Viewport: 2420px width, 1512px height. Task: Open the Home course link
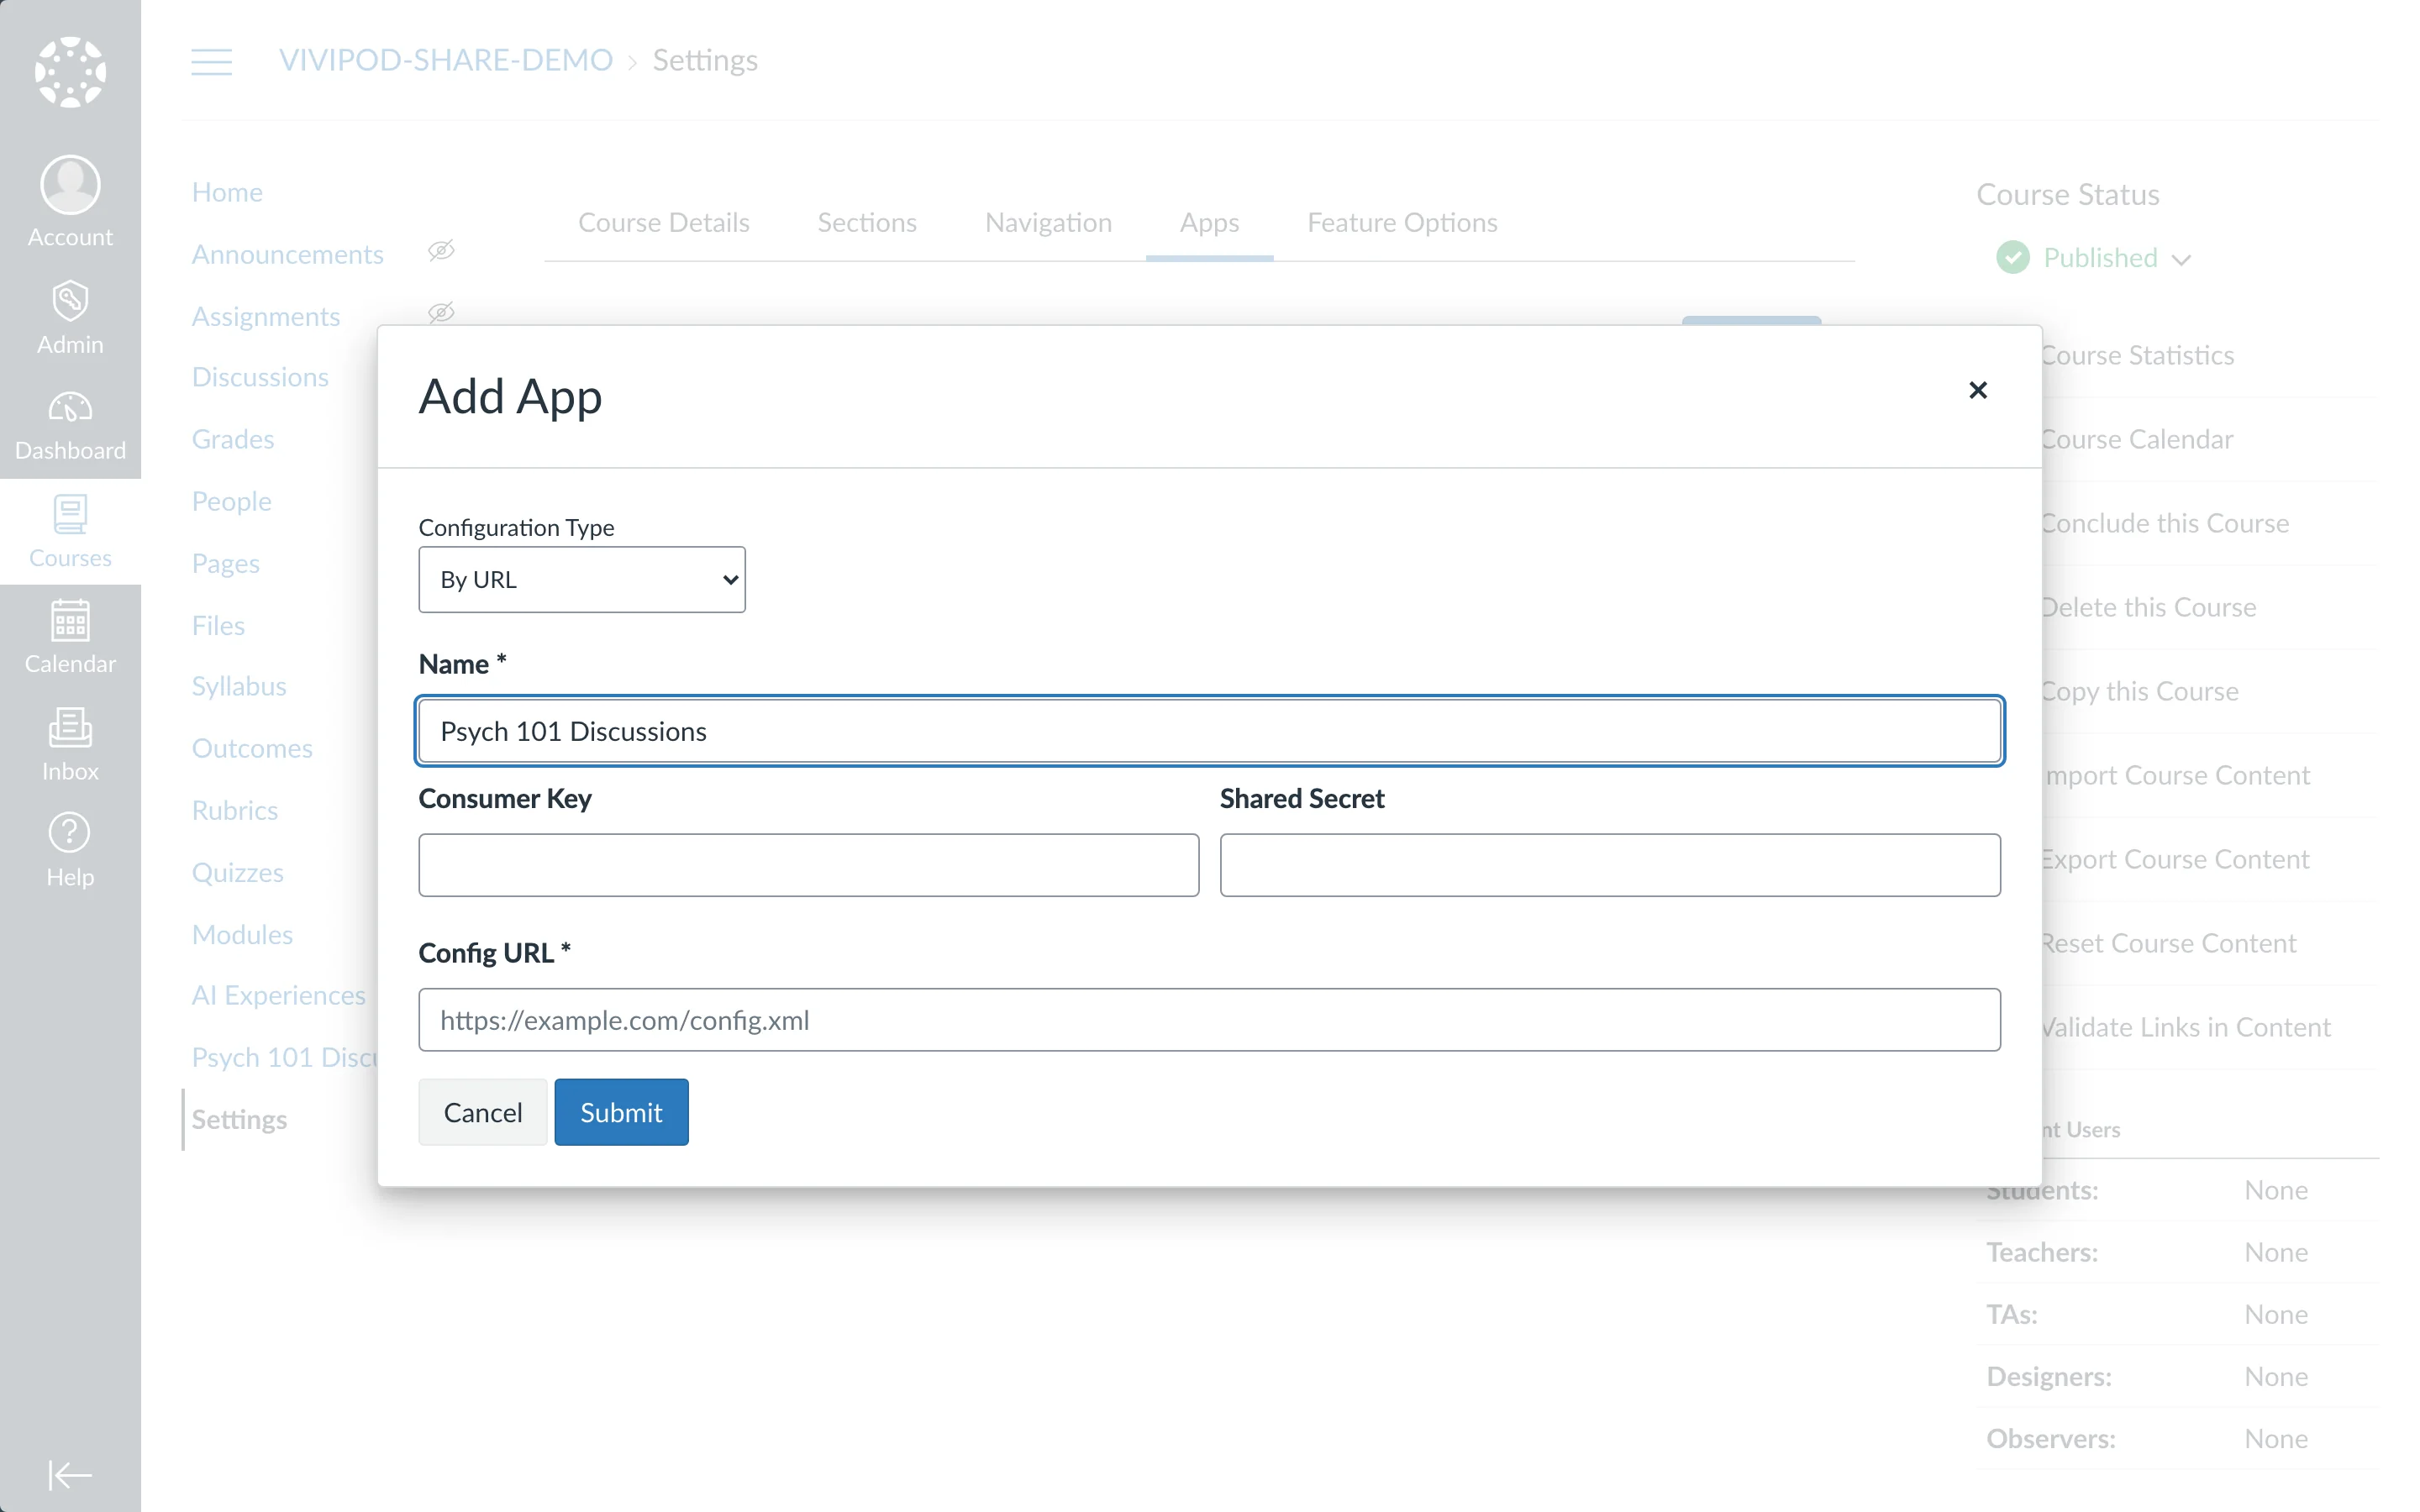coord(227,192)
